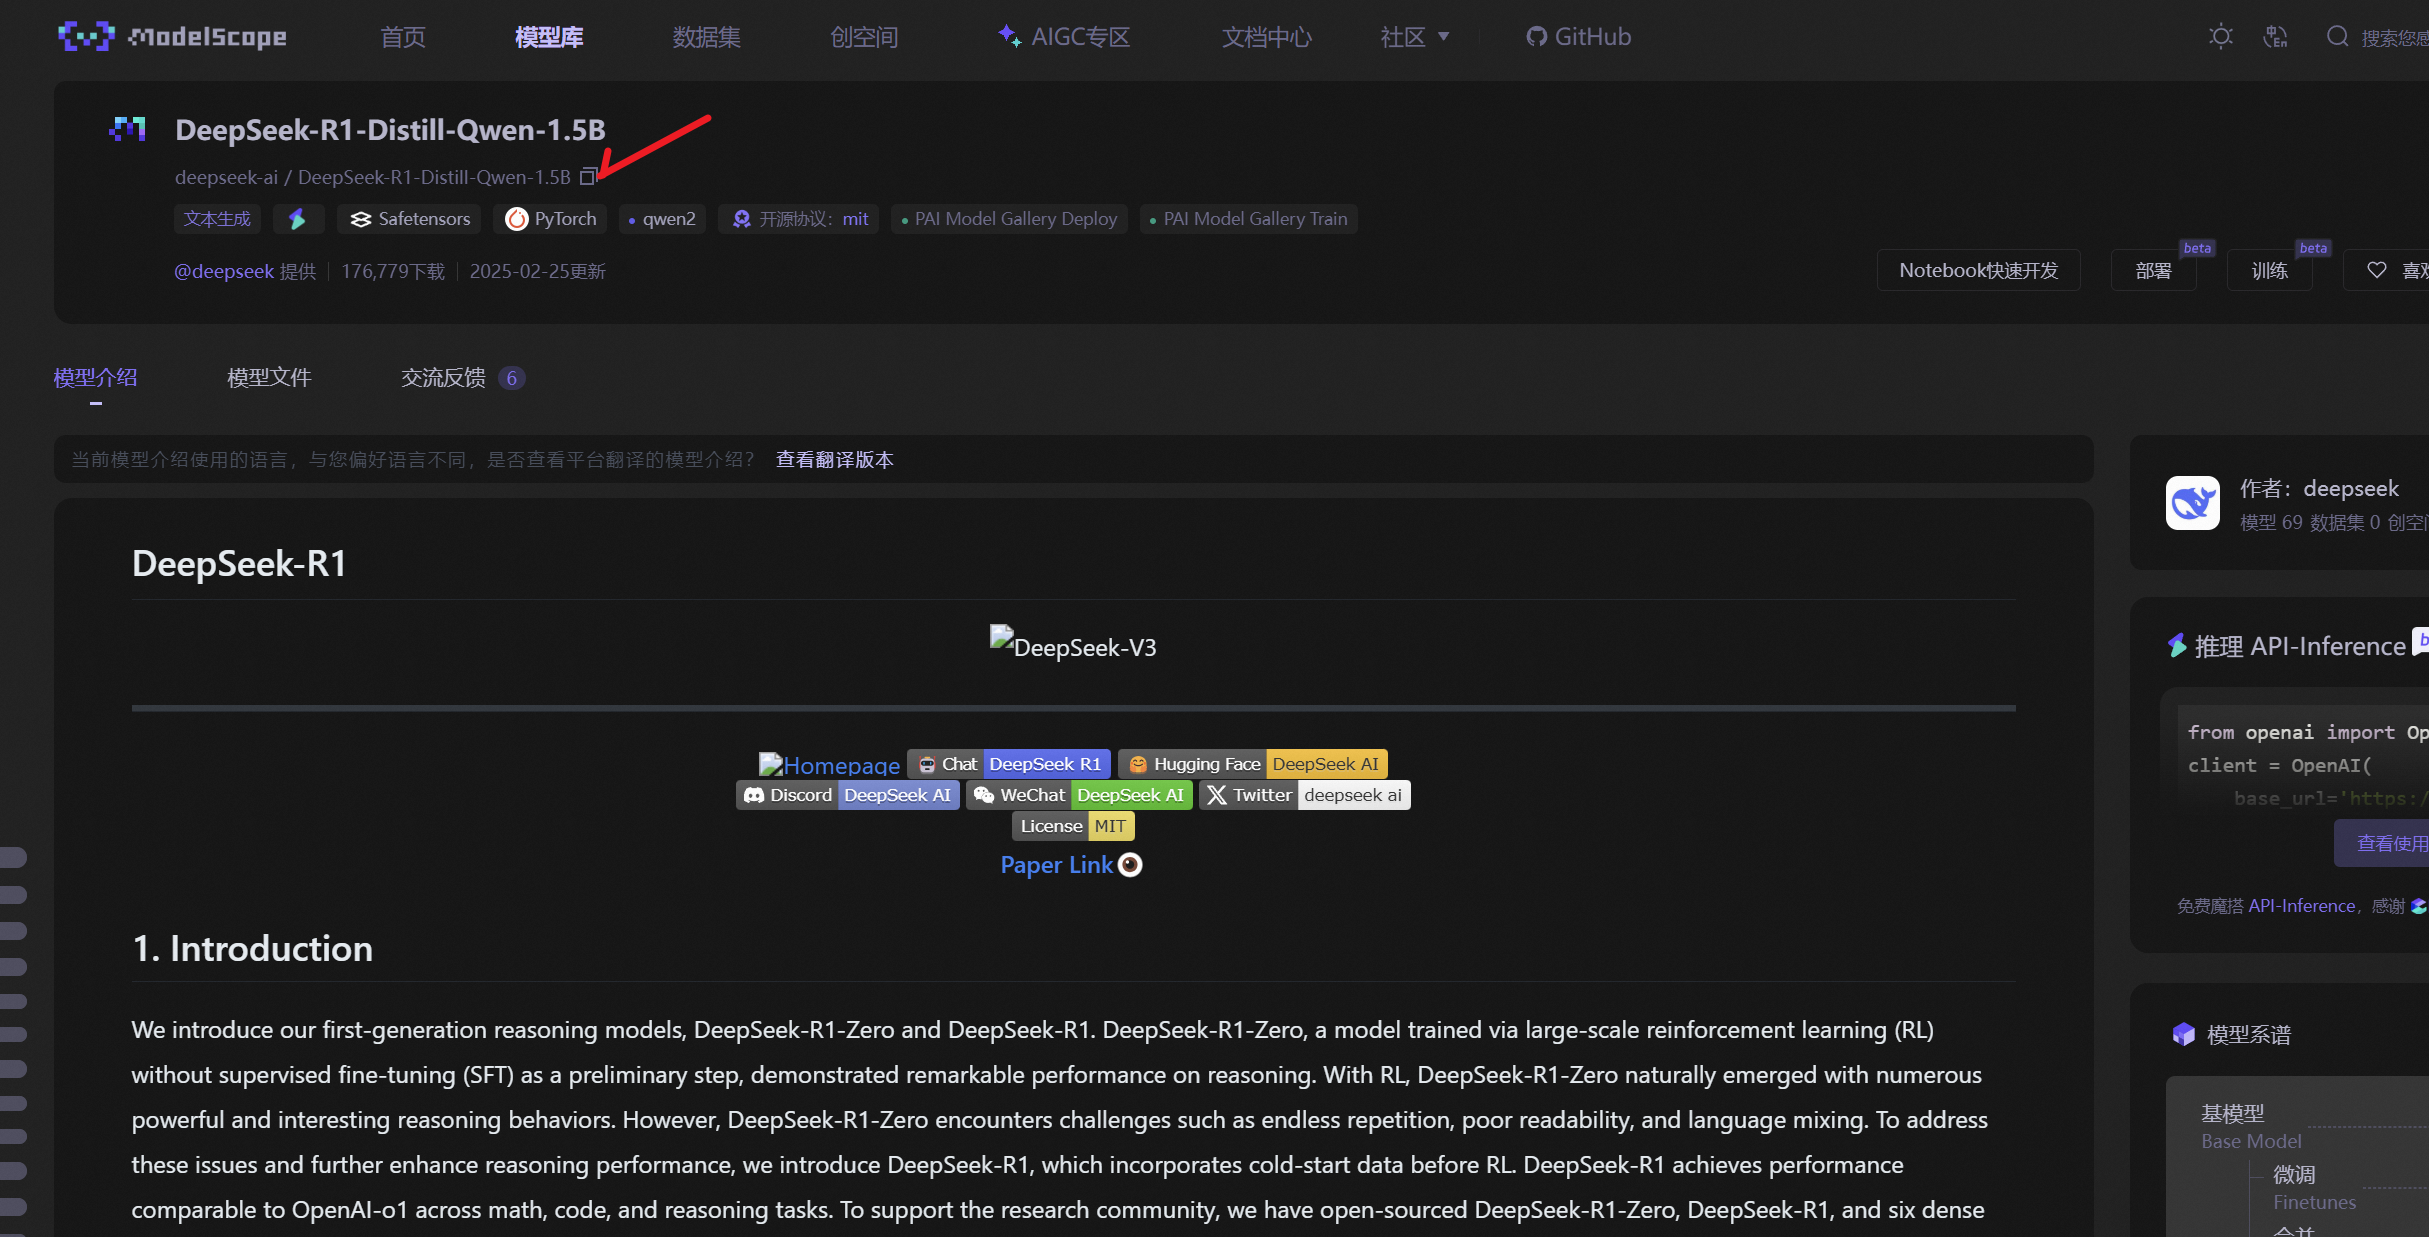This screenshot has height=1237, width=2429.
Task: Click 查看翻译版本 link
Action: click(x=835, y=459)
